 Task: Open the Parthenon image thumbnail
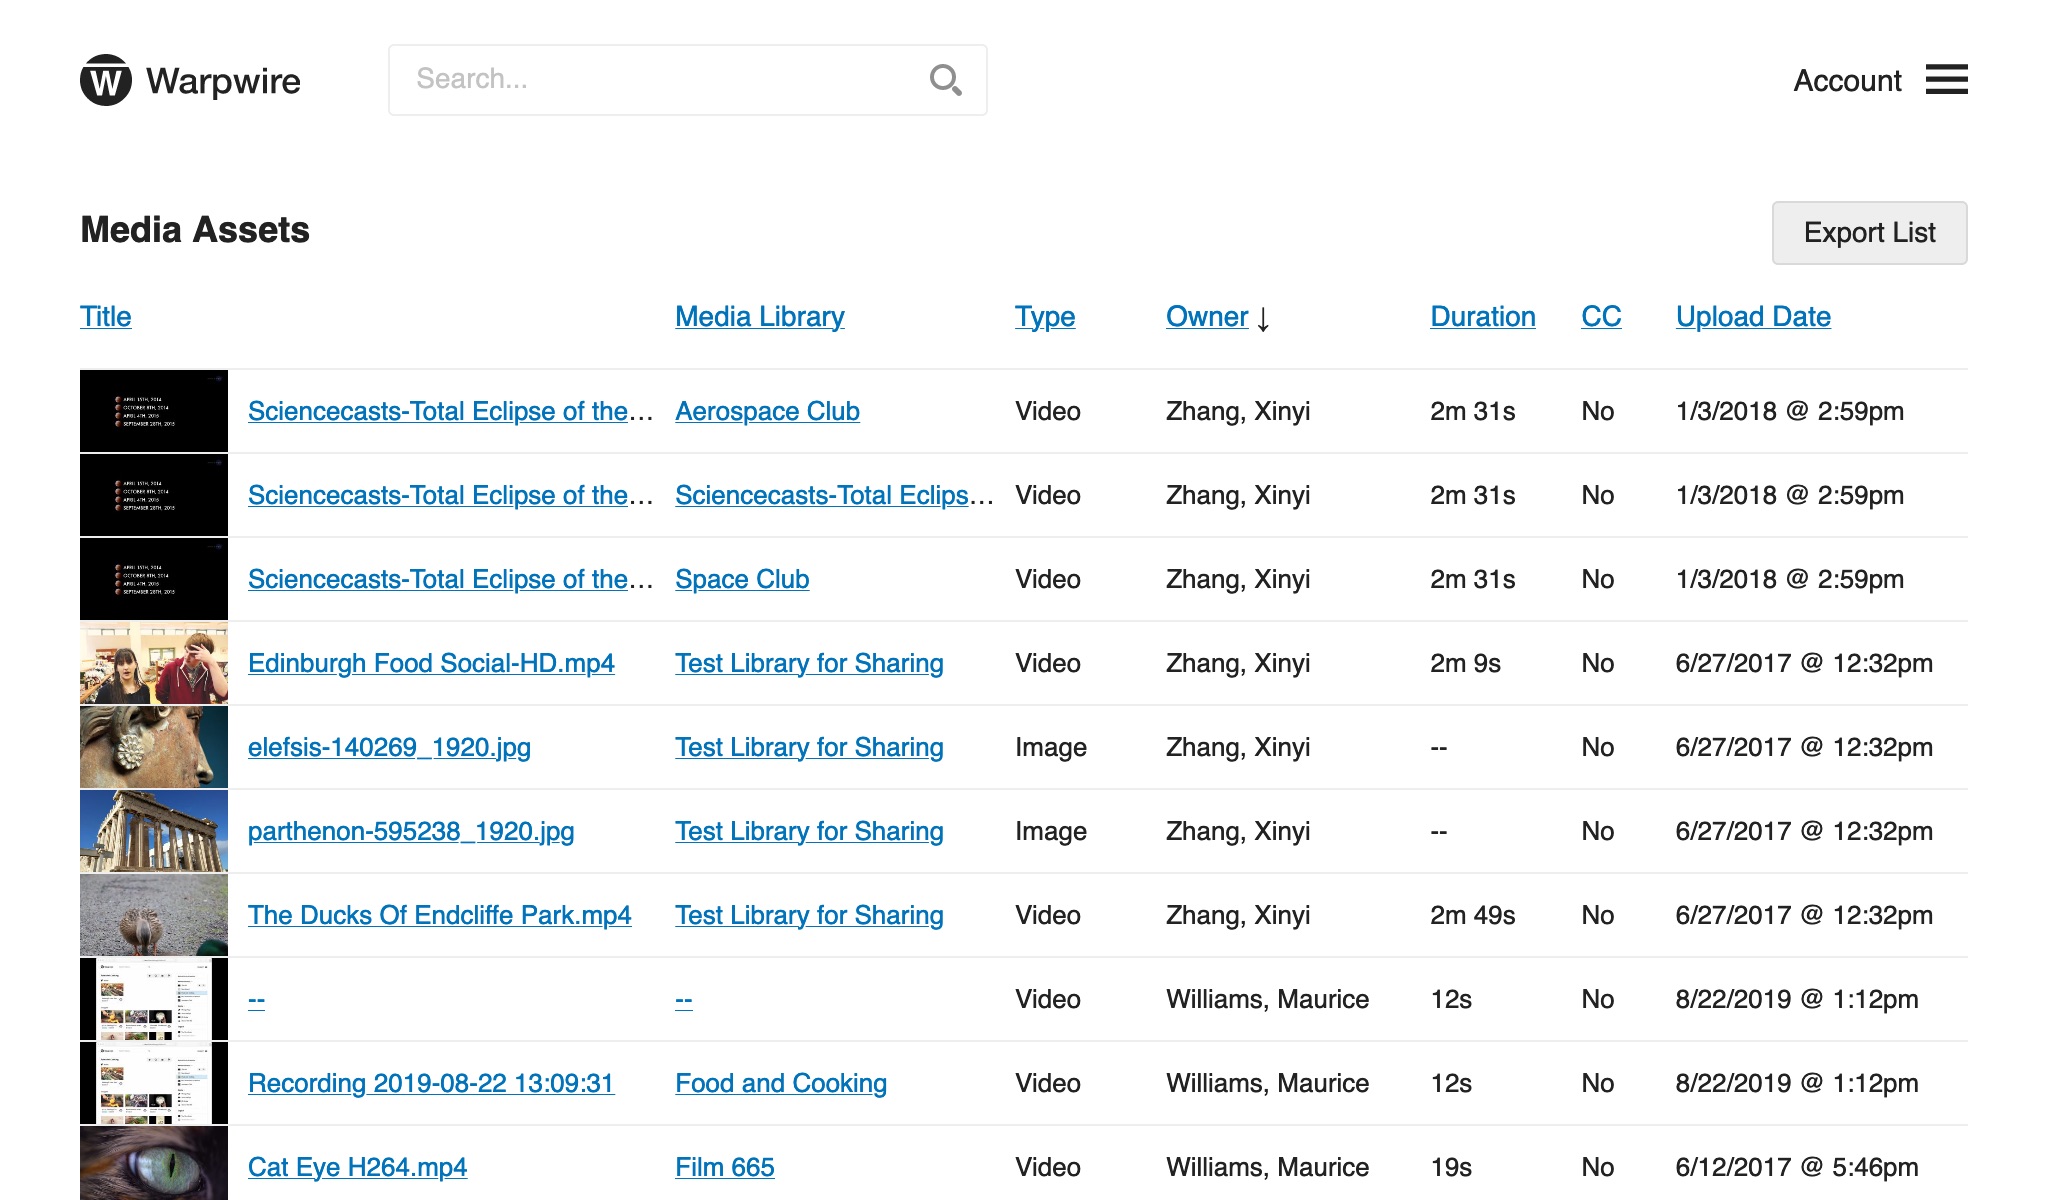click(154, 831)
